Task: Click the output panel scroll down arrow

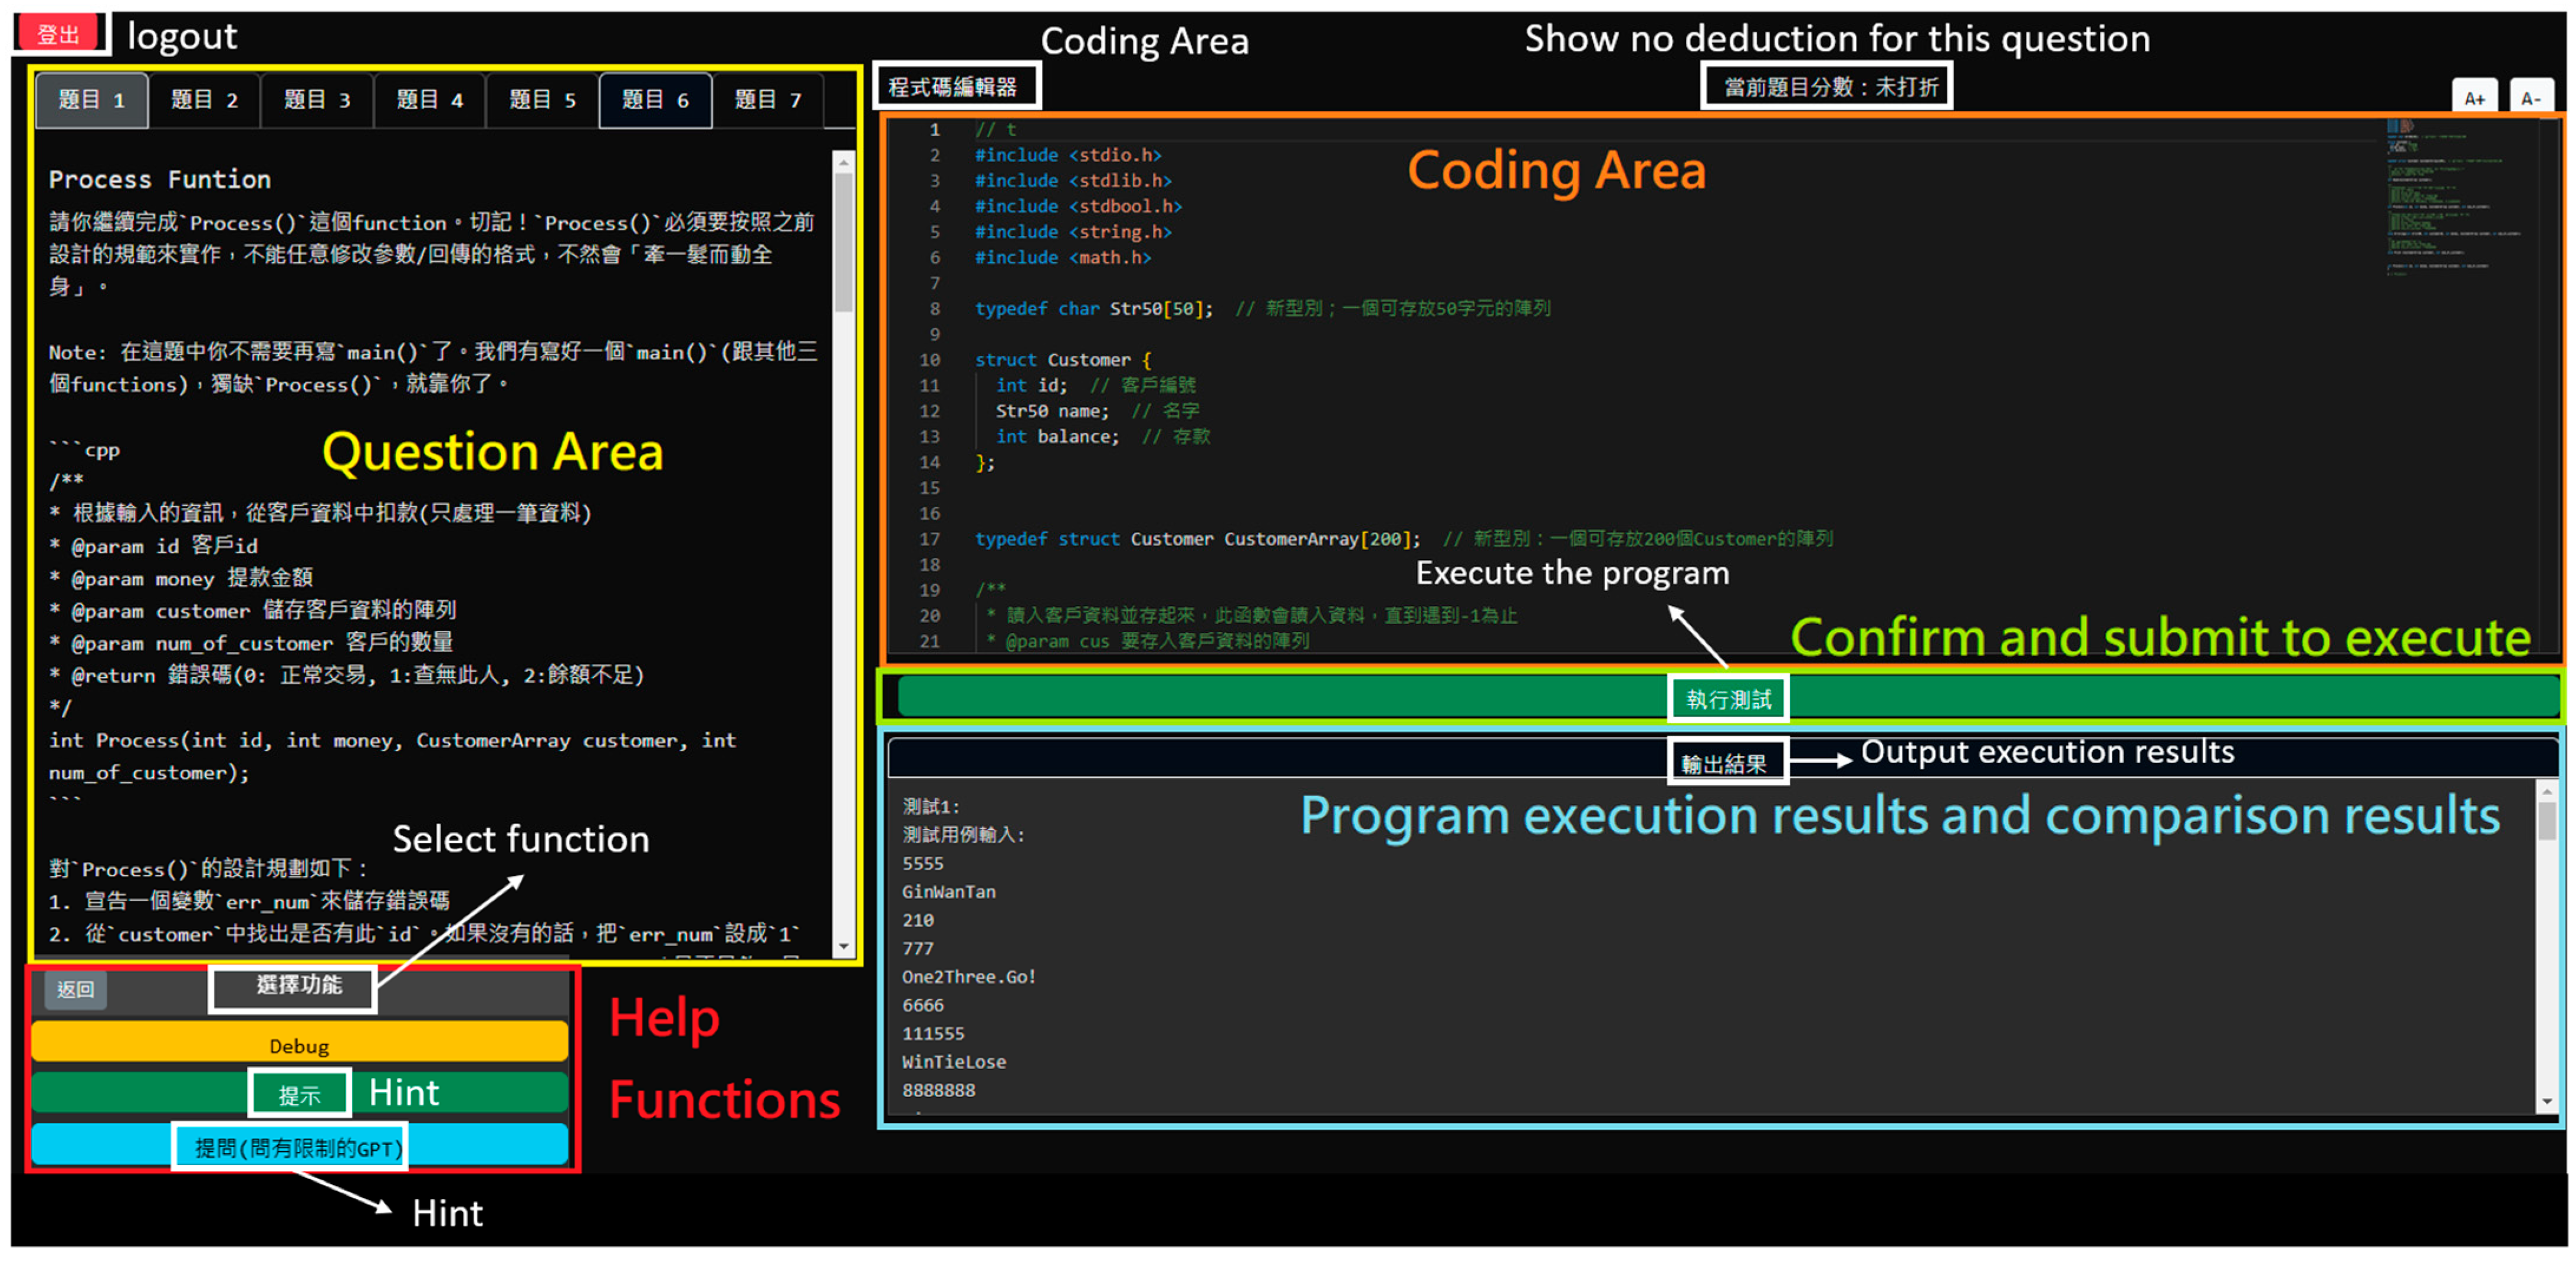Action: click(x=2546, y=1102)
